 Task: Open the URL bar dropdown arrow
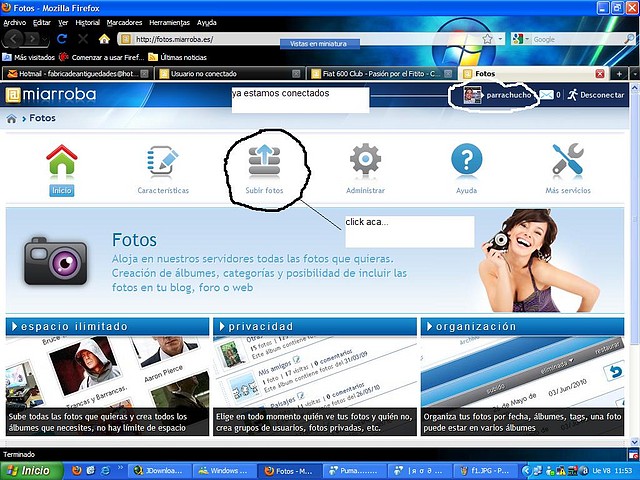click(x=500, y=39)
